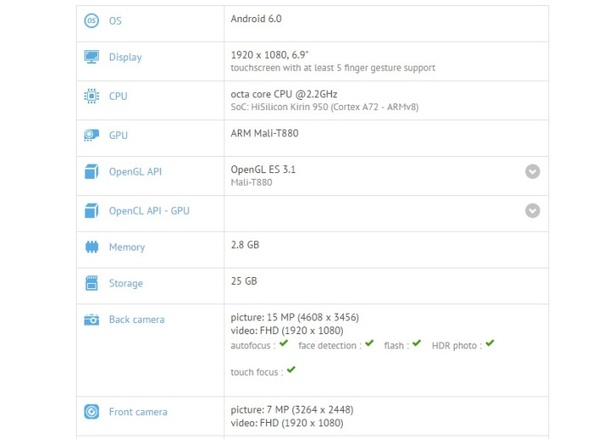Click the Memory chip icon
Image resolution: width=614 pixels, height=439 pixels.
pos(92,247)
